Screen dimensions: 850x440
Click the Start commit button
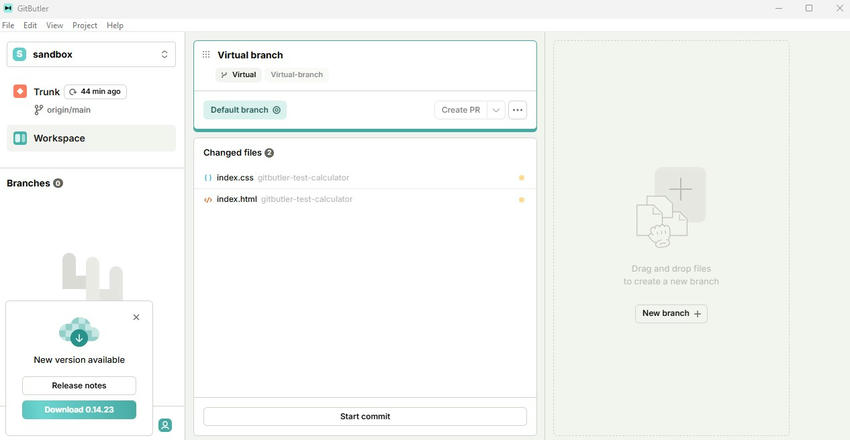click(x=365, y=417)
